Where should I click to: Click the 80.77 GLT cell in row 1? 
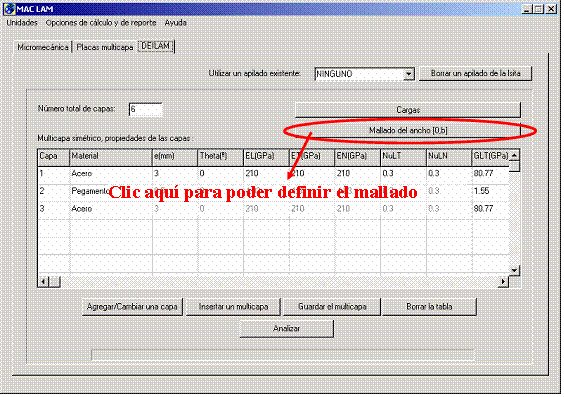click(x=491, y=174)
